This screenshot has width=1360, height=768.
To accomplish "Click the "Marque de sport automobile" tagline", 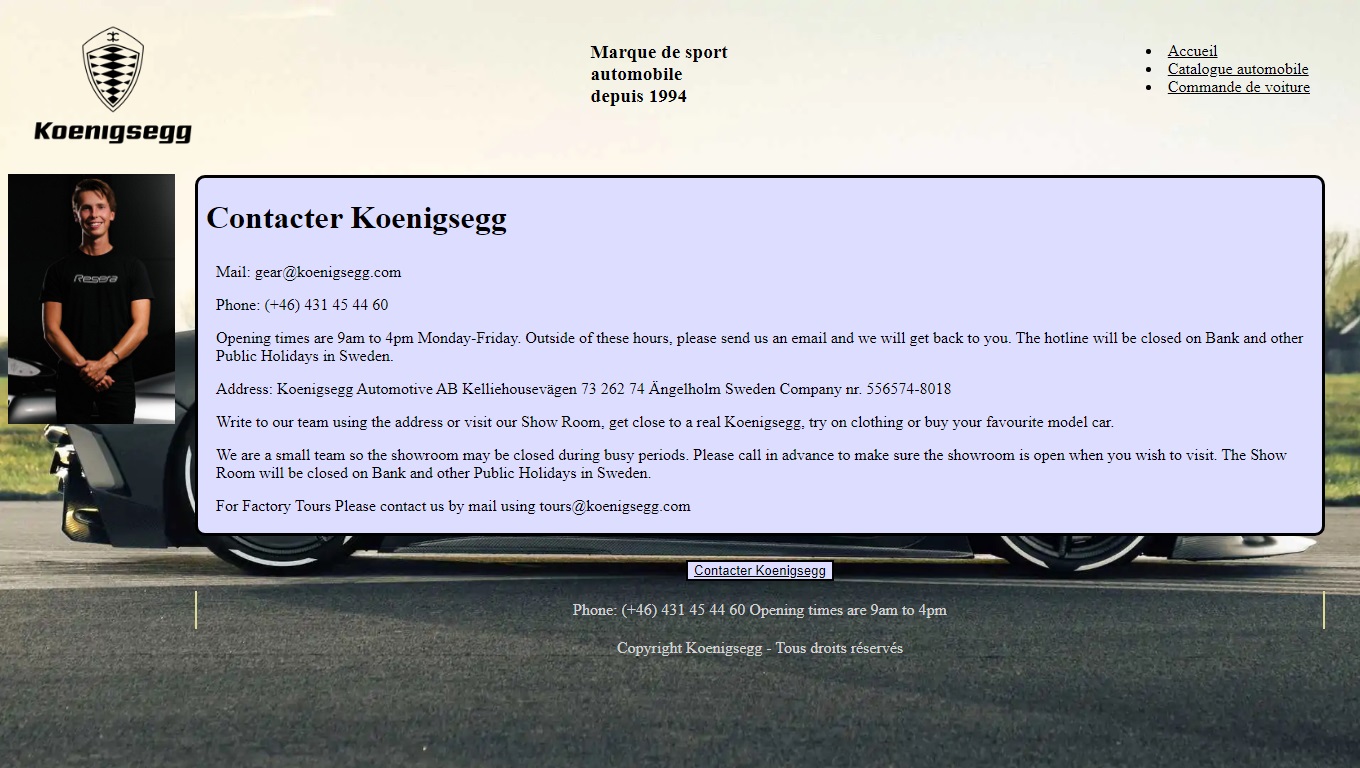I will pos(658,63).
